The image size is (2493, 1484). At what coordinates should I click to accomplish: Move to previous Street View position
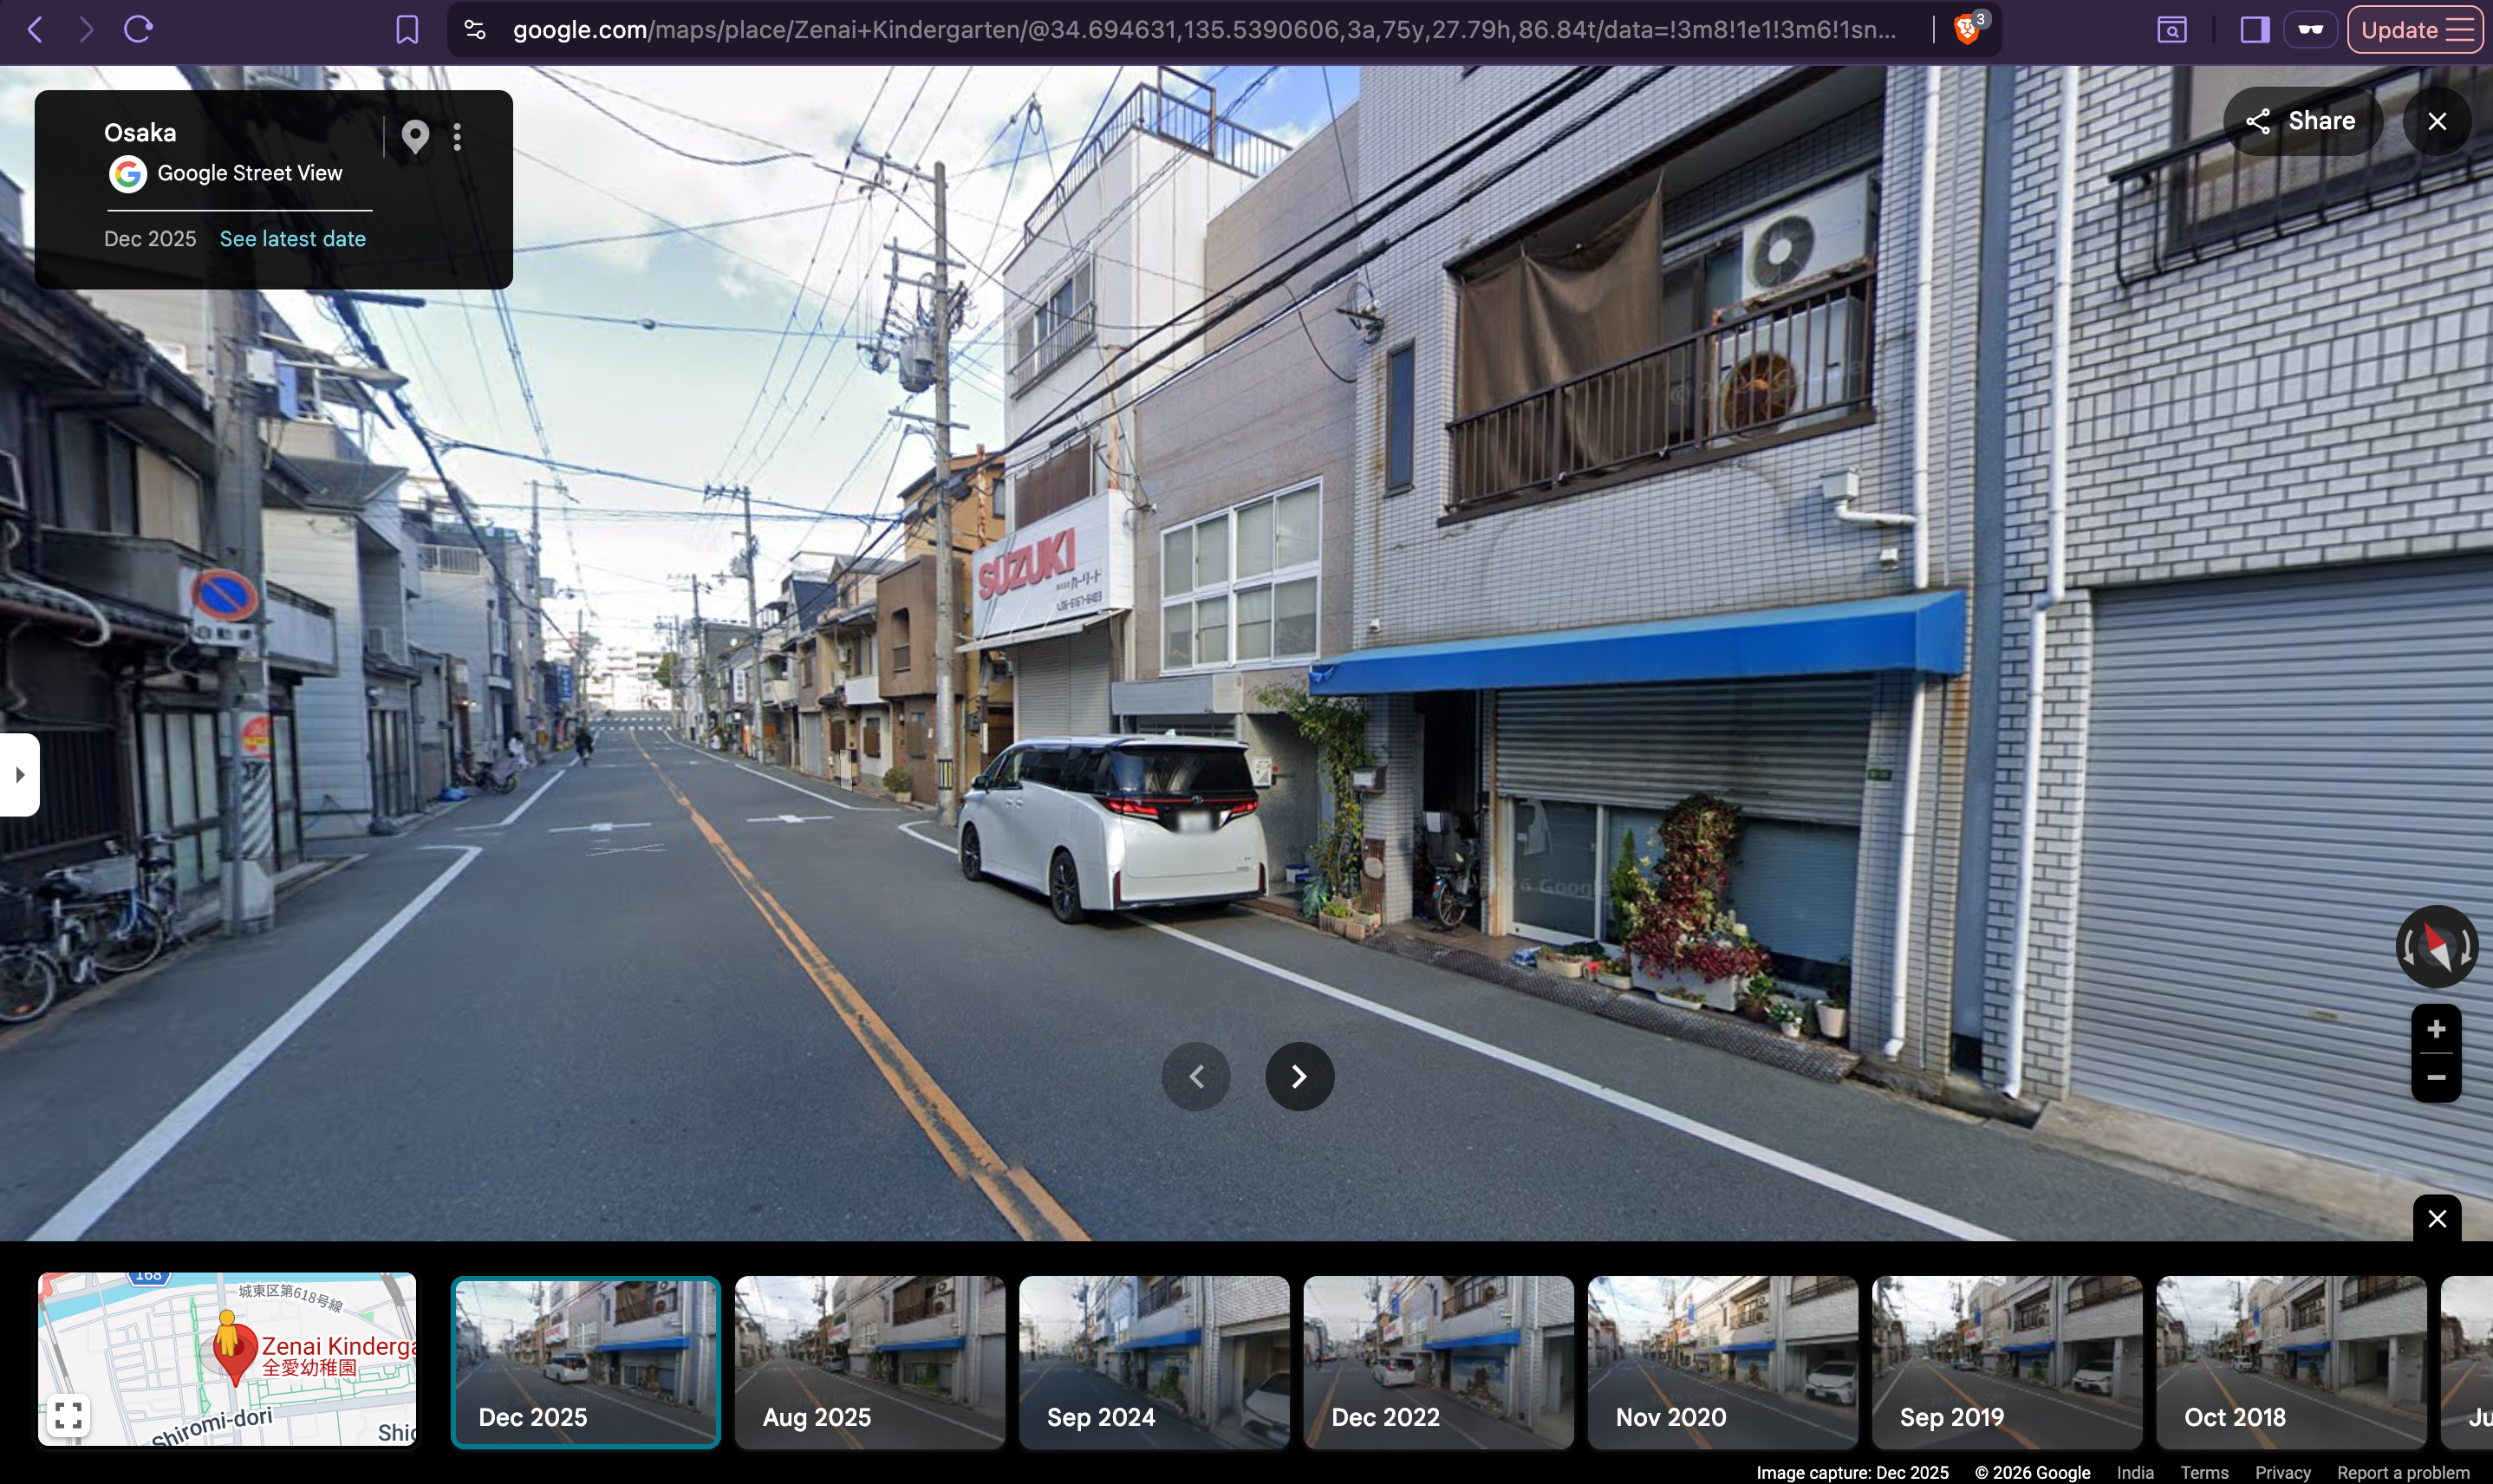(1196, 1076)
